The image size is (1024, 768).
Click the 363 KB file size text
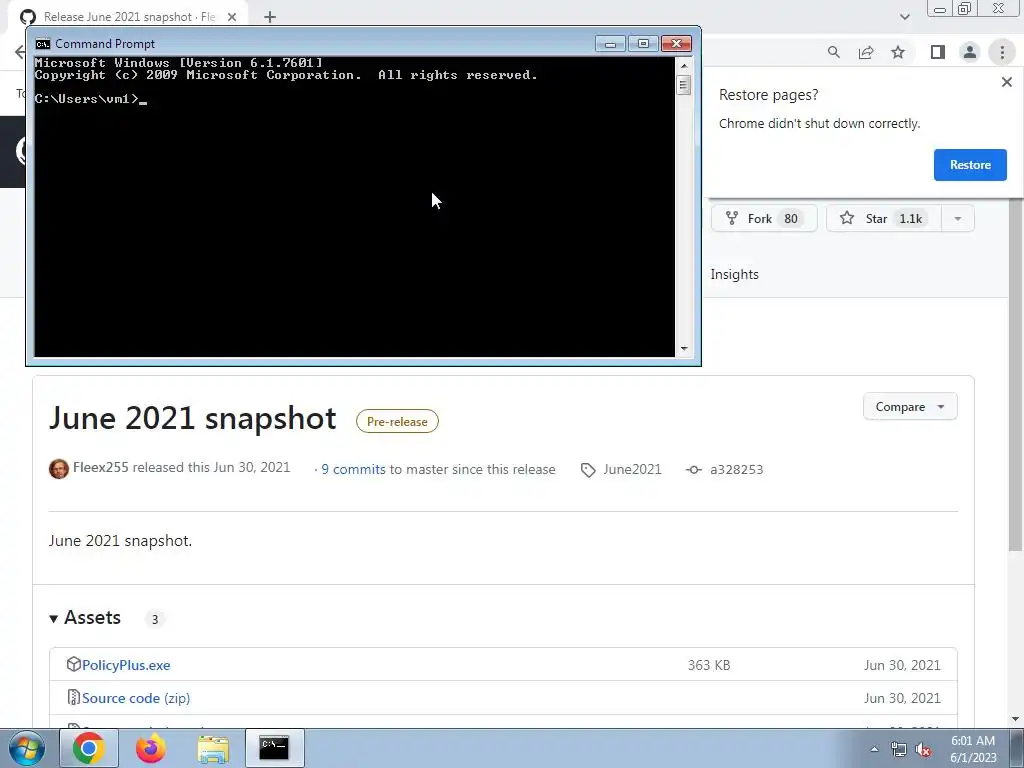tap(709, 665)
